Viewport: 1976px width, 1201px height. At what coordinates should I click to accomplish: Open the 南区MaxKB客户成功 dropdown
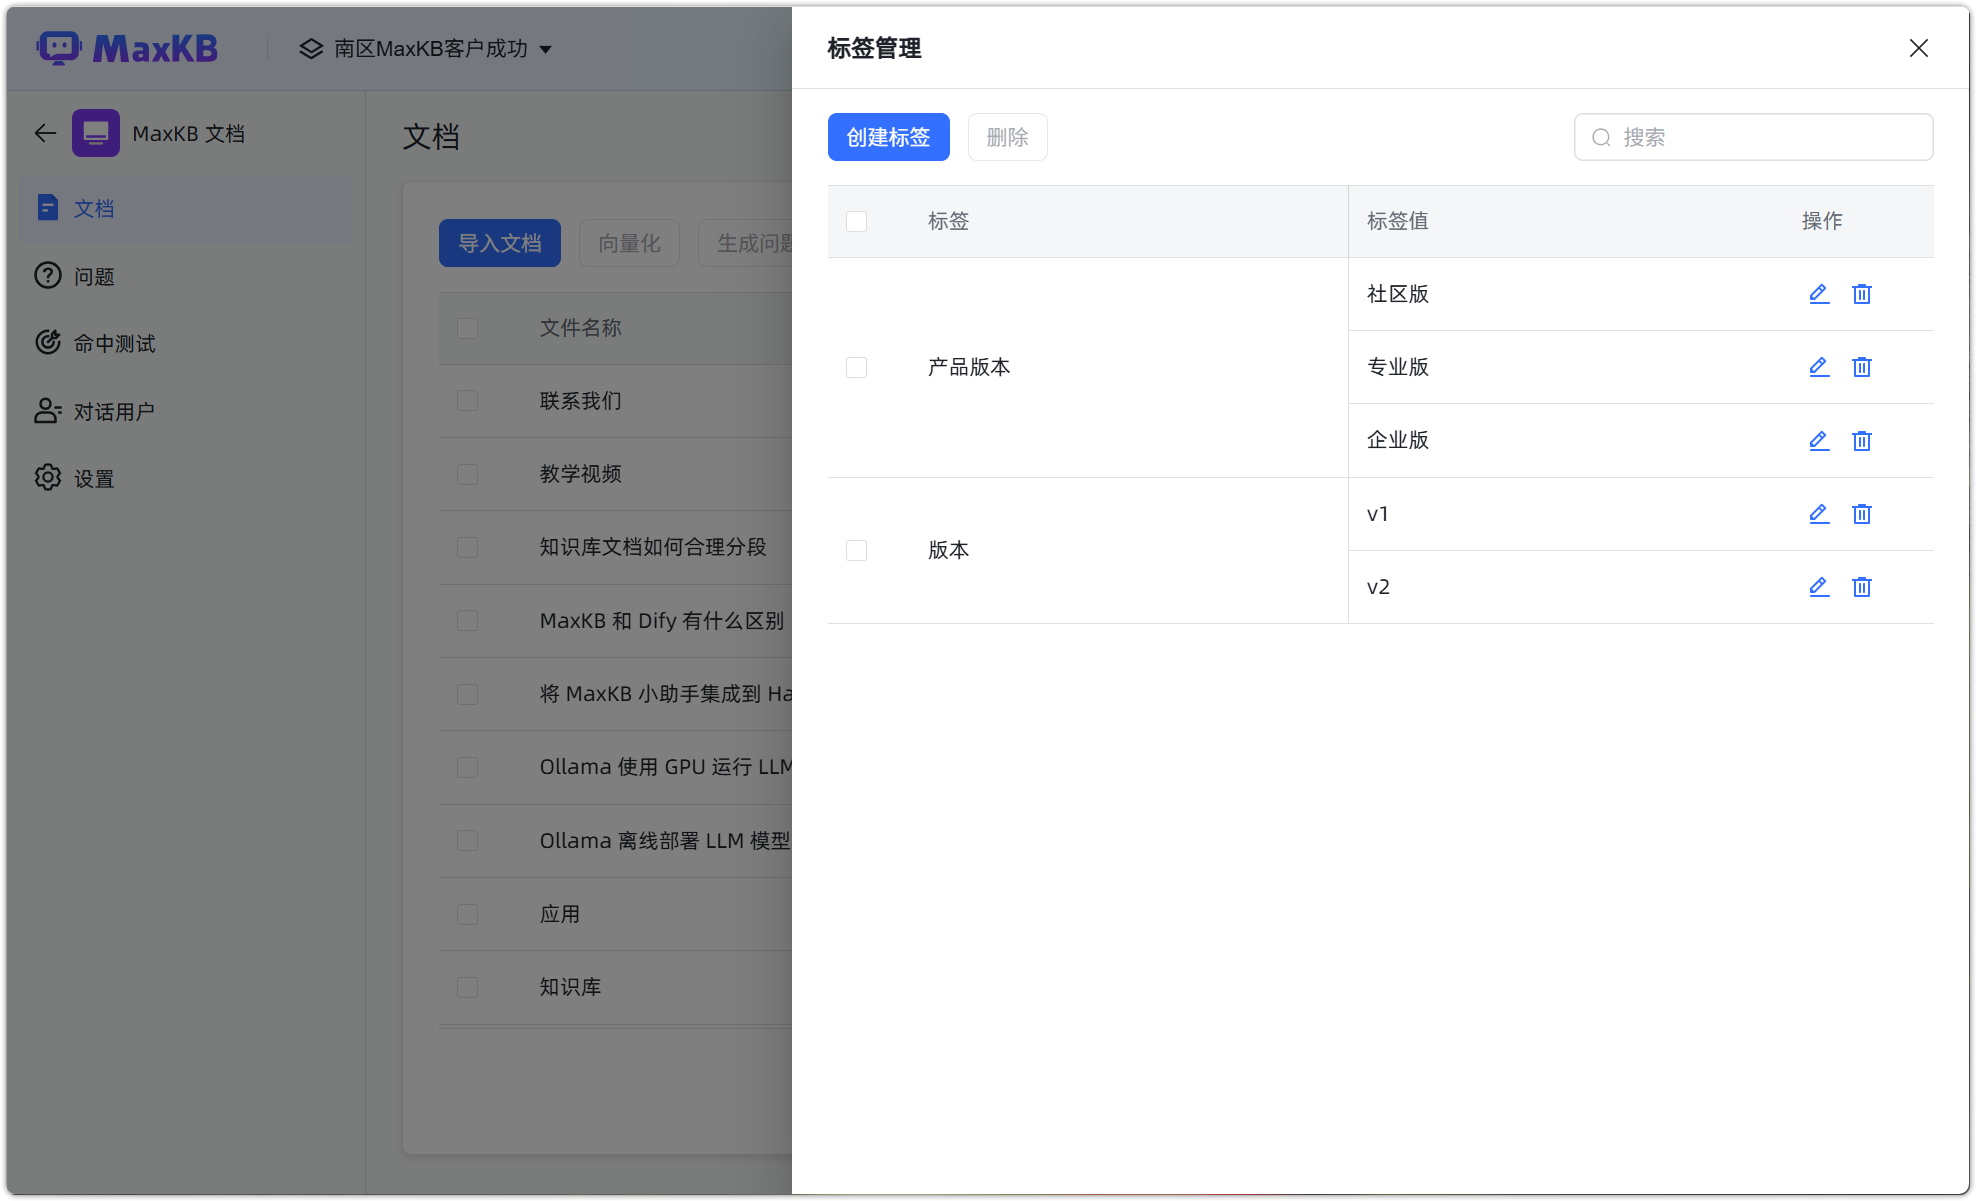coord(427,48)
